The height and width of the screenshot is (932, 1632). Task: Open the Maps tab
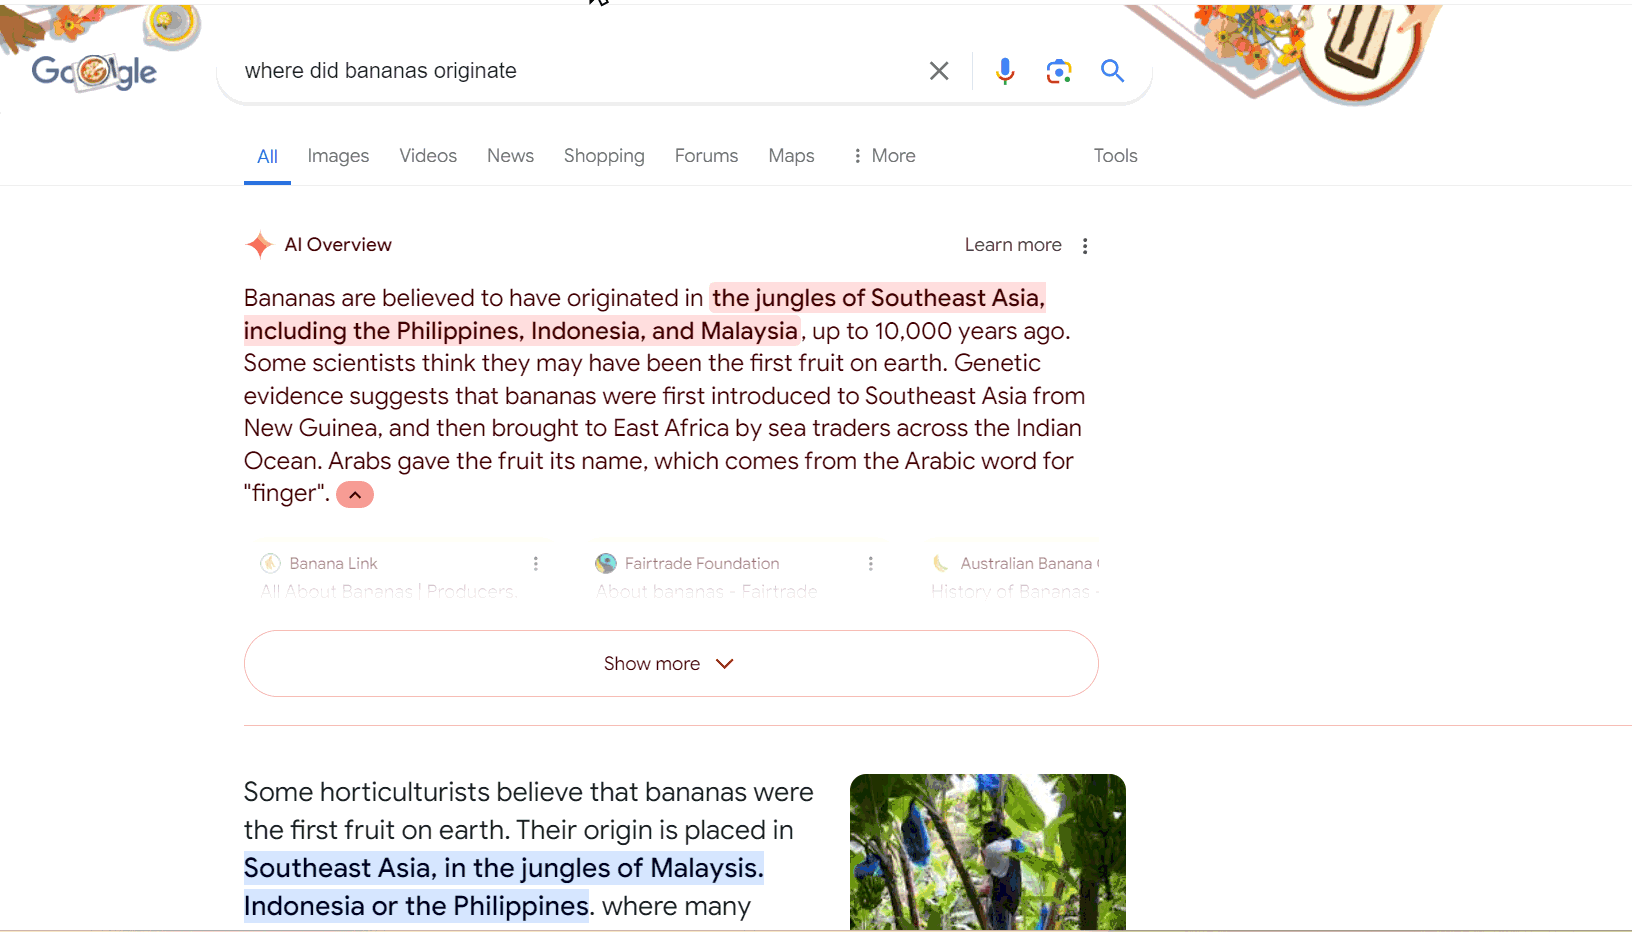791,156
